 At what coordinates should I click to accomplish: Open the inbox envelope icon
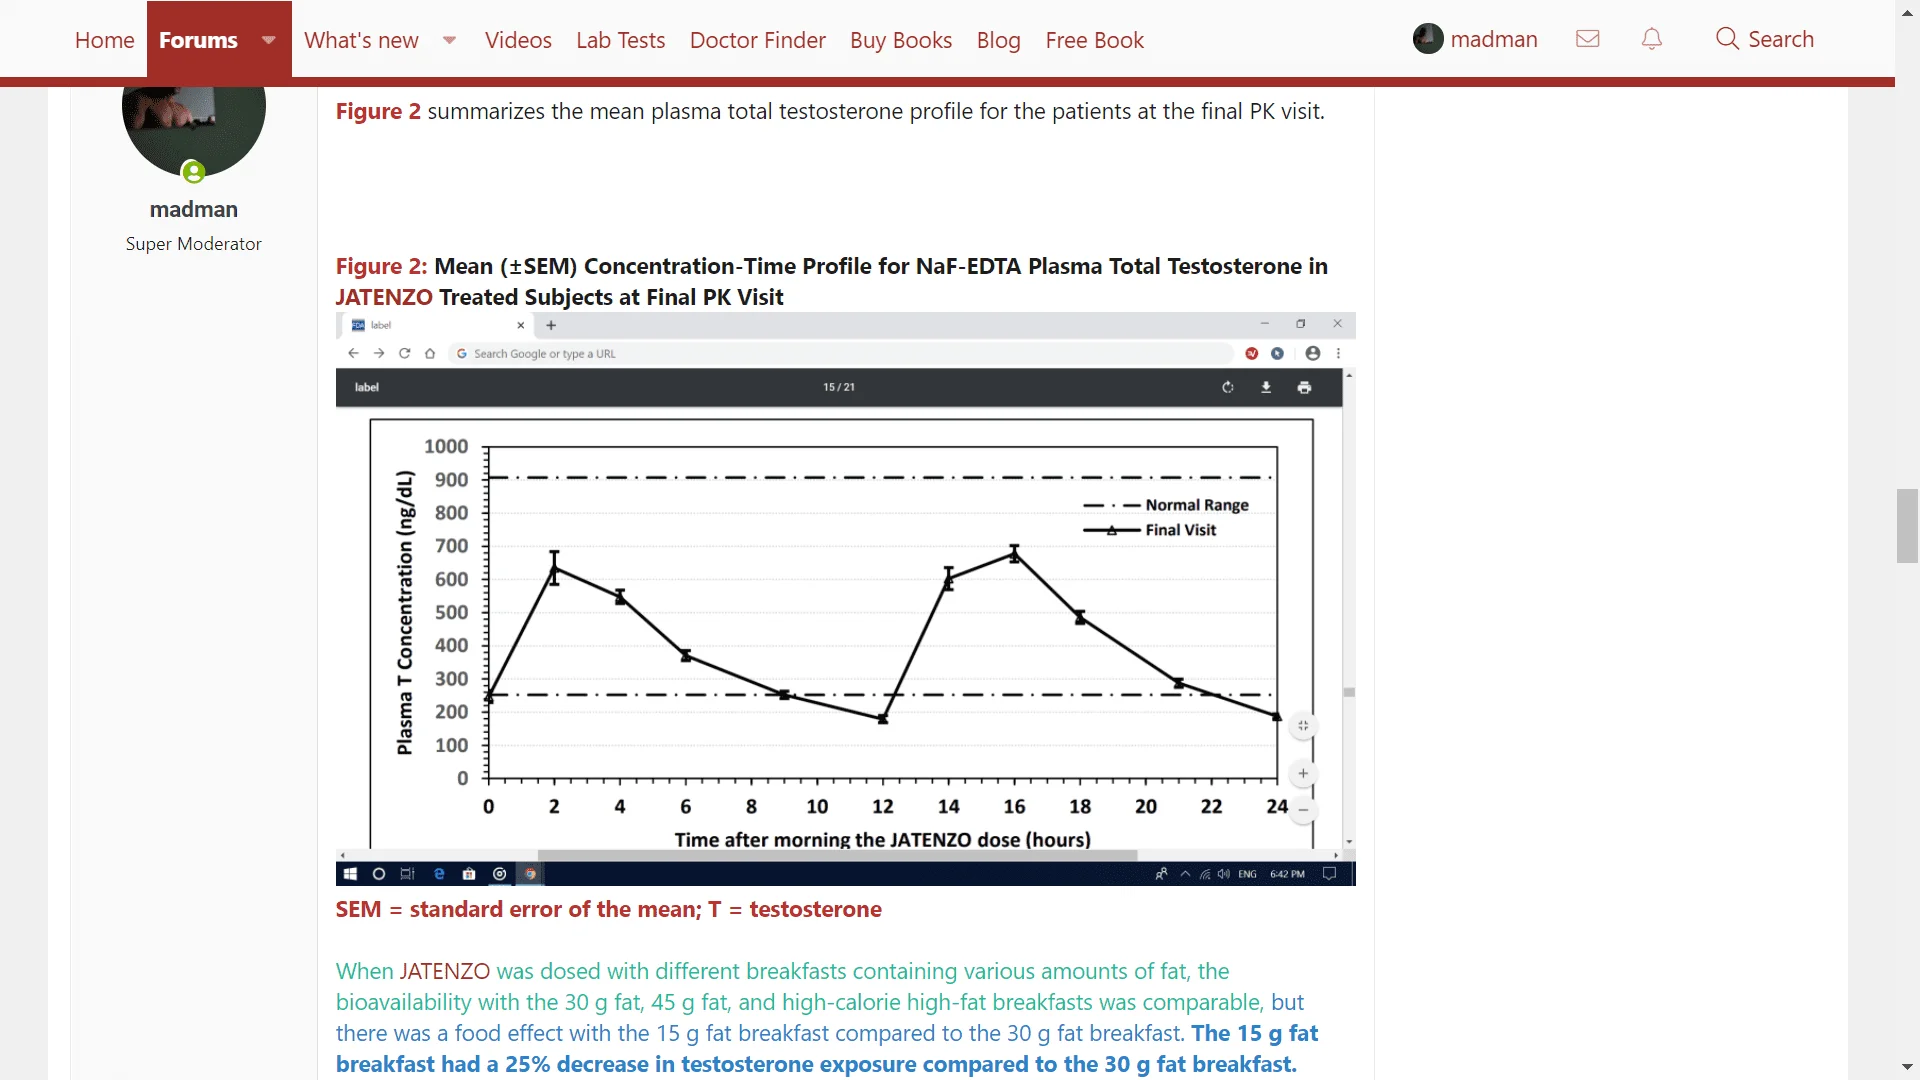[x=1587, y=39]
